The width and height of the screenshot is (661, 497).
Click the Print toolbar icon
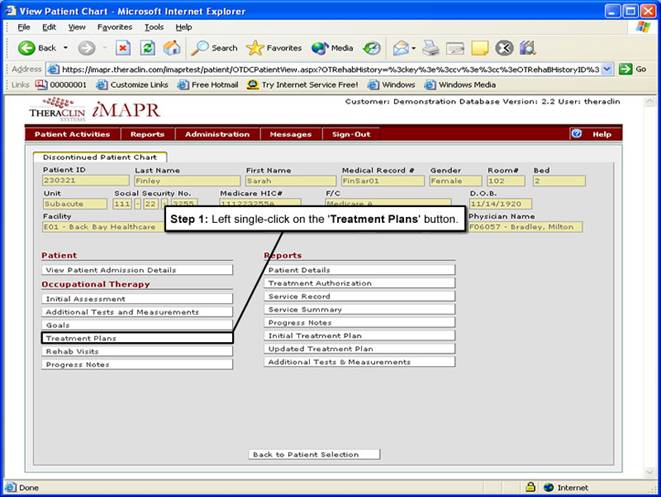(431, 48)
